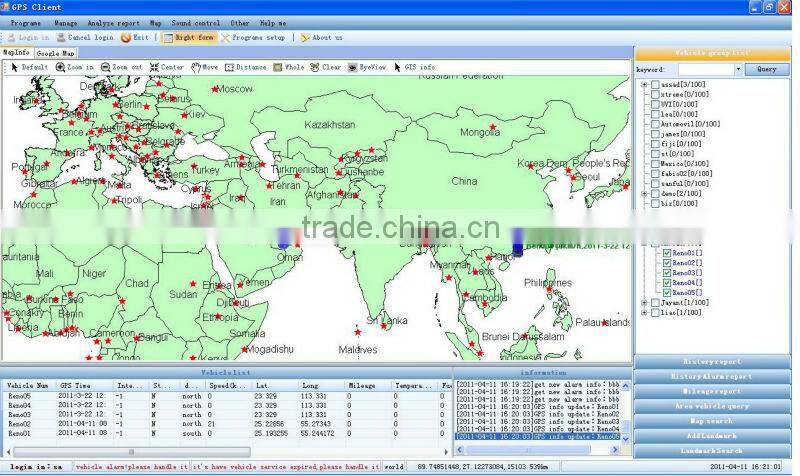
Task: Open the Sound control menu
Action: [195, 23]
